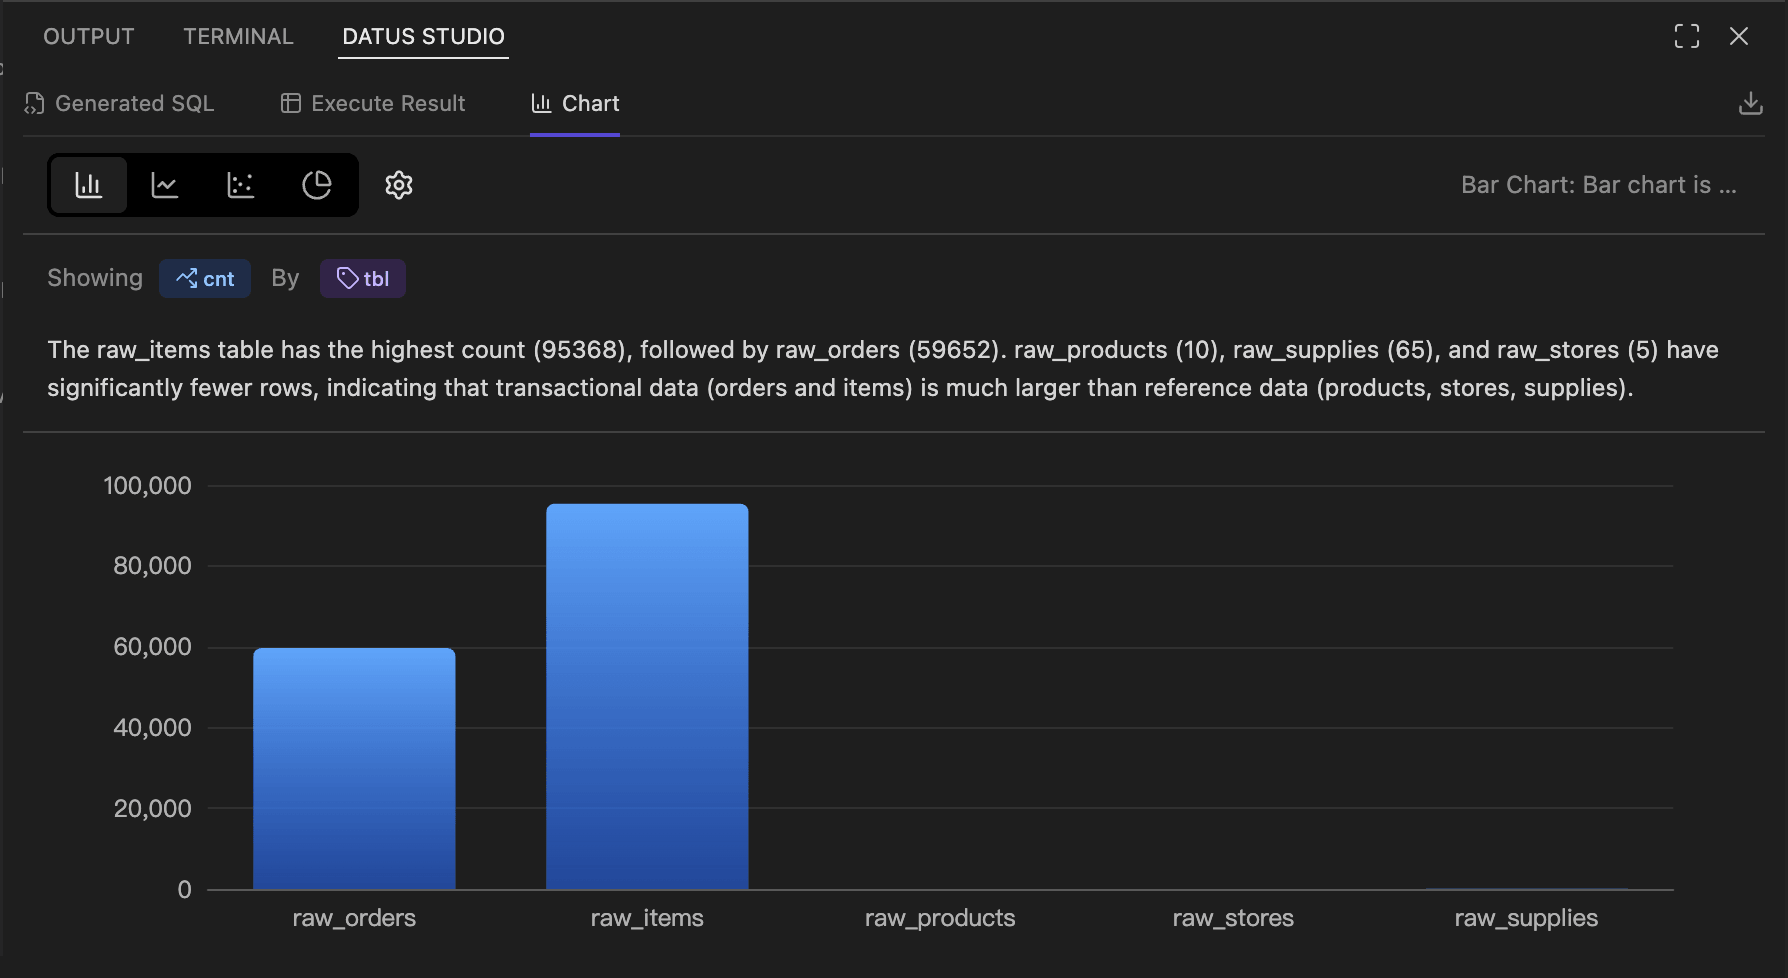Image resolution: width=1788 pixels, height=978 pixels.
Task: Click the chart summary paragraph about raw_items
Action: [x=883, y=369]
